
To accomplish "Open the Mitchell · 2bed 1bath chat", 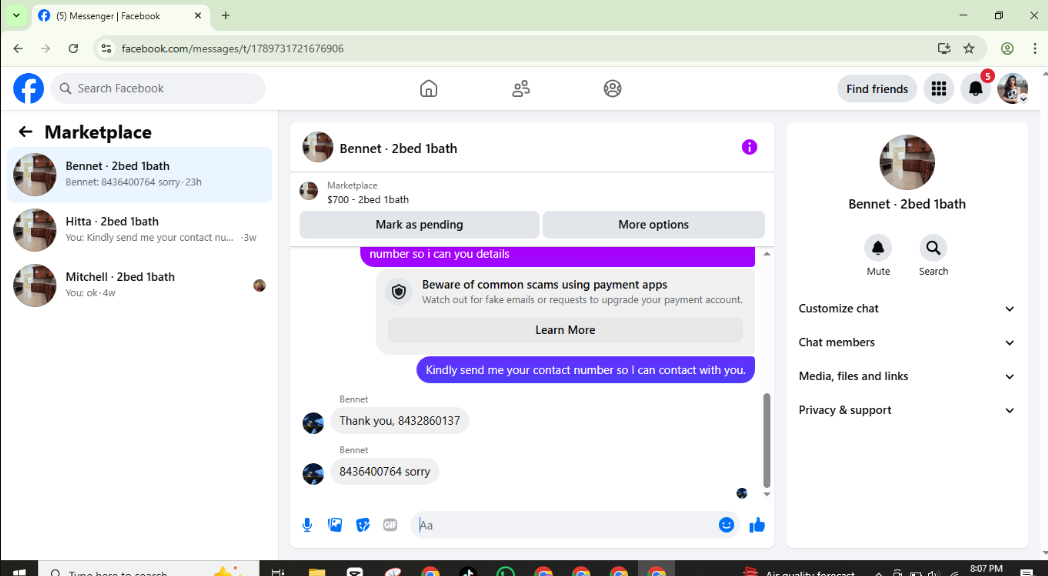I will coord(139,285).
